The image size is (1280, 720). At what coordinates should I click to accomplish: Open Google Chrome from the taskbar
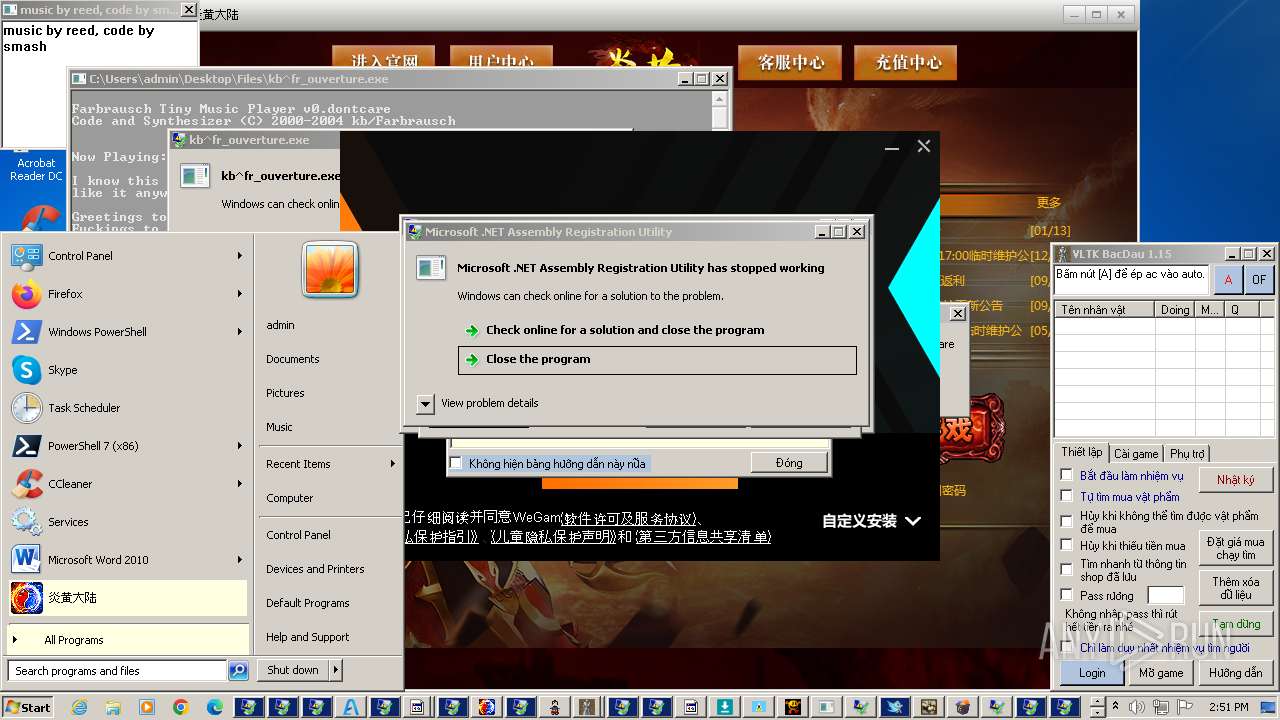point(181,707)
